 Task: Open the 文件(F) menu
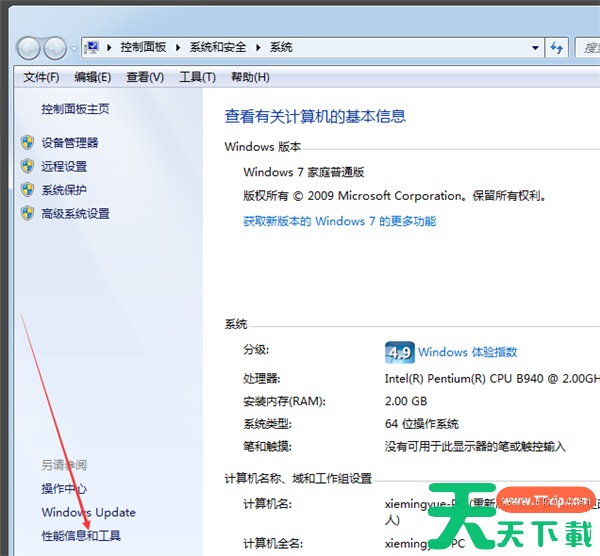(x=41, y=77)
